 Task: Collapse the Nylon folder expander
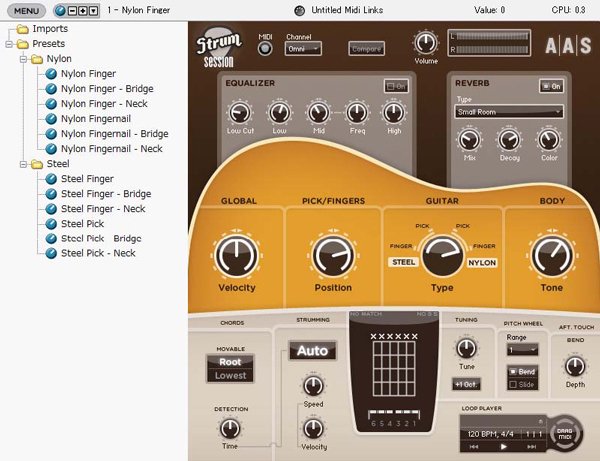(23, 59)
